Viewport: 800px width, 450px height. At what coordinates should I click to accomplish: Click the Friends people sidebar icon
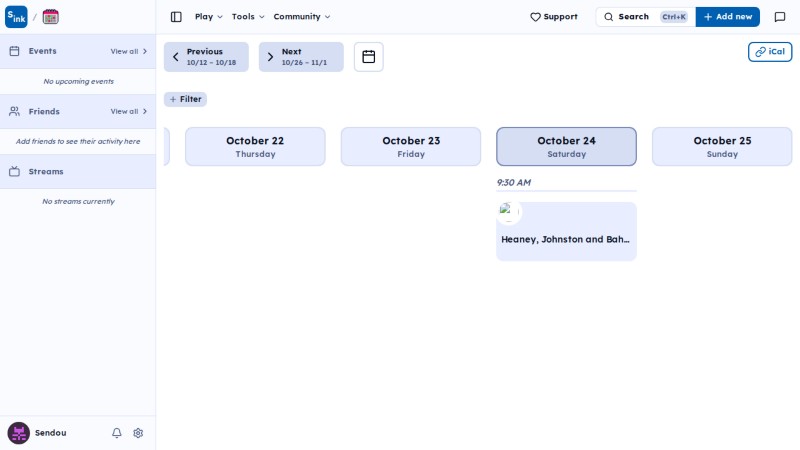coord(14,111)
